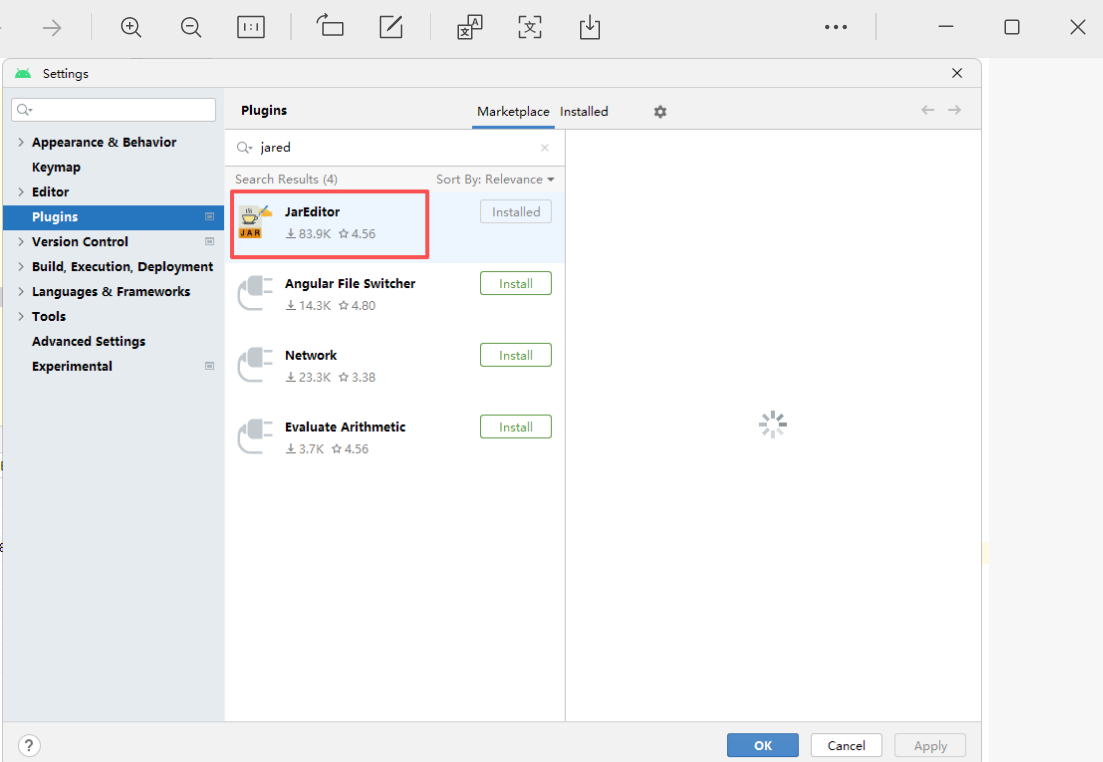Clear the plugin search text
Viewport: 1103px width, 762px height.
(544, 148)
